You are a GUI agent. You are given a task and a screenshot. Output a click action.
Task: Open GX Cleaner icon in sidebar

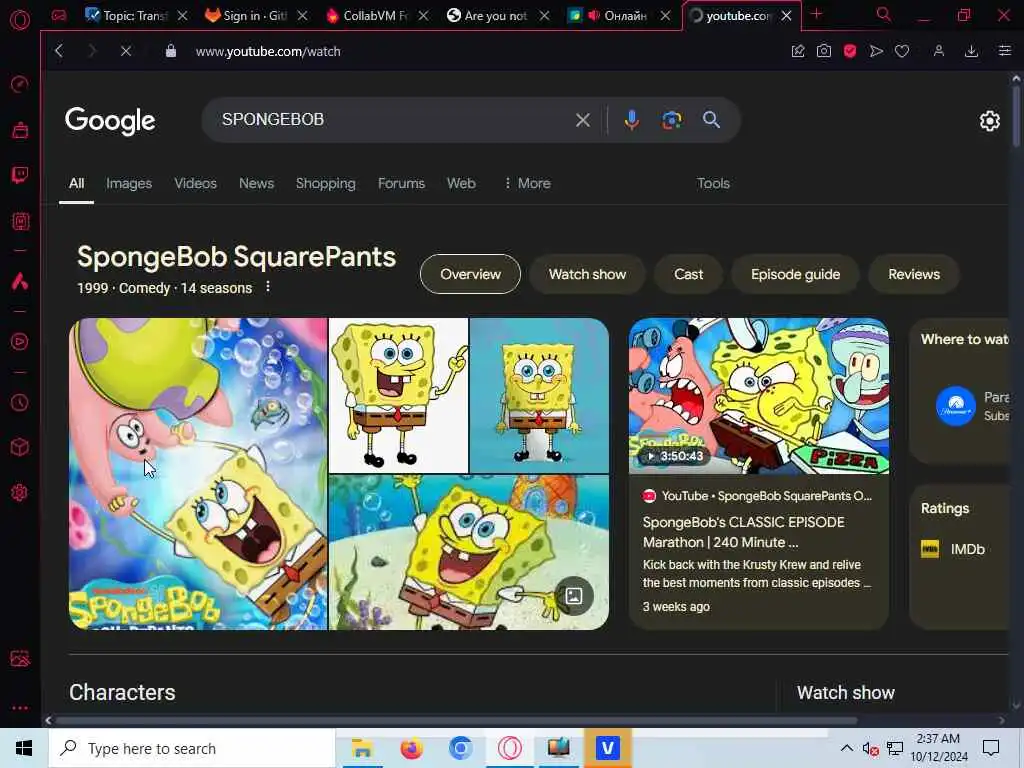click(20, 130)
